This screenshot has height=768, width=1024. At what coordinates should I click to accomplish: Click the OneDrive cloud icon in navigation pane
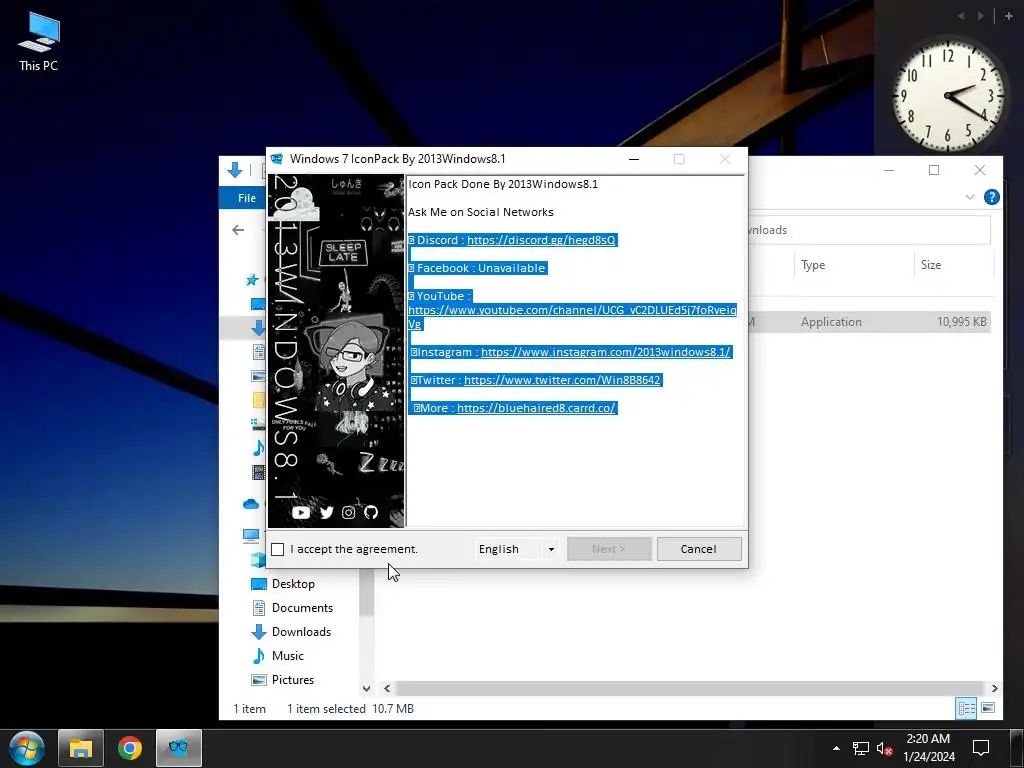click(x=251, y=504)
